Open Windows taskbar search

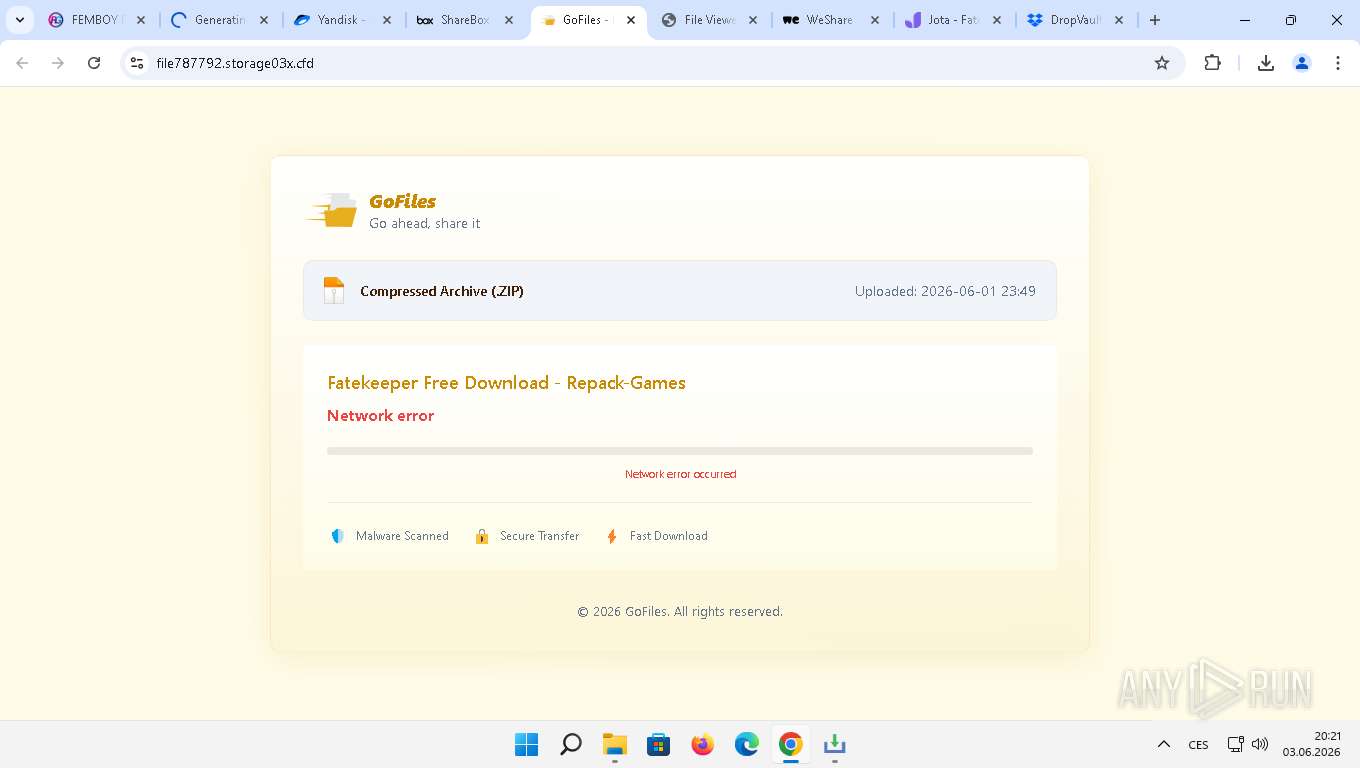click(x=570, y=744)
